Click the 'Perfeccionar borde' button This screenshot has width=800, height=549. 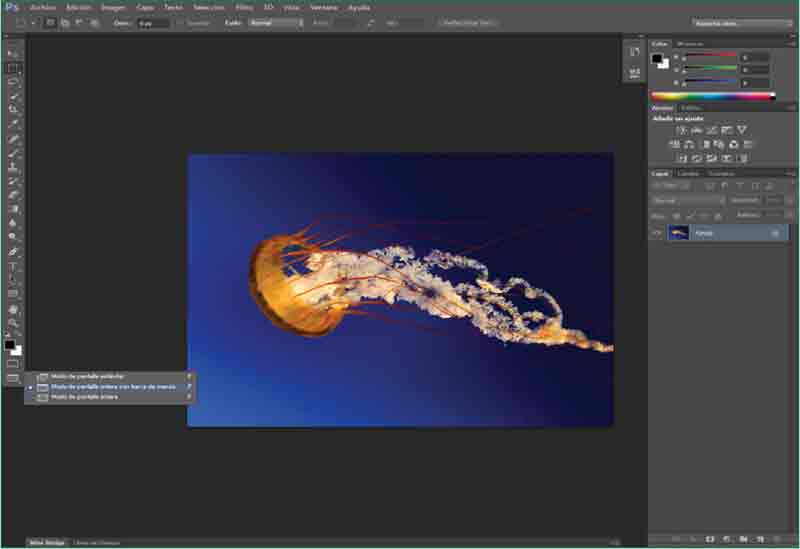[x=467, y=22]
